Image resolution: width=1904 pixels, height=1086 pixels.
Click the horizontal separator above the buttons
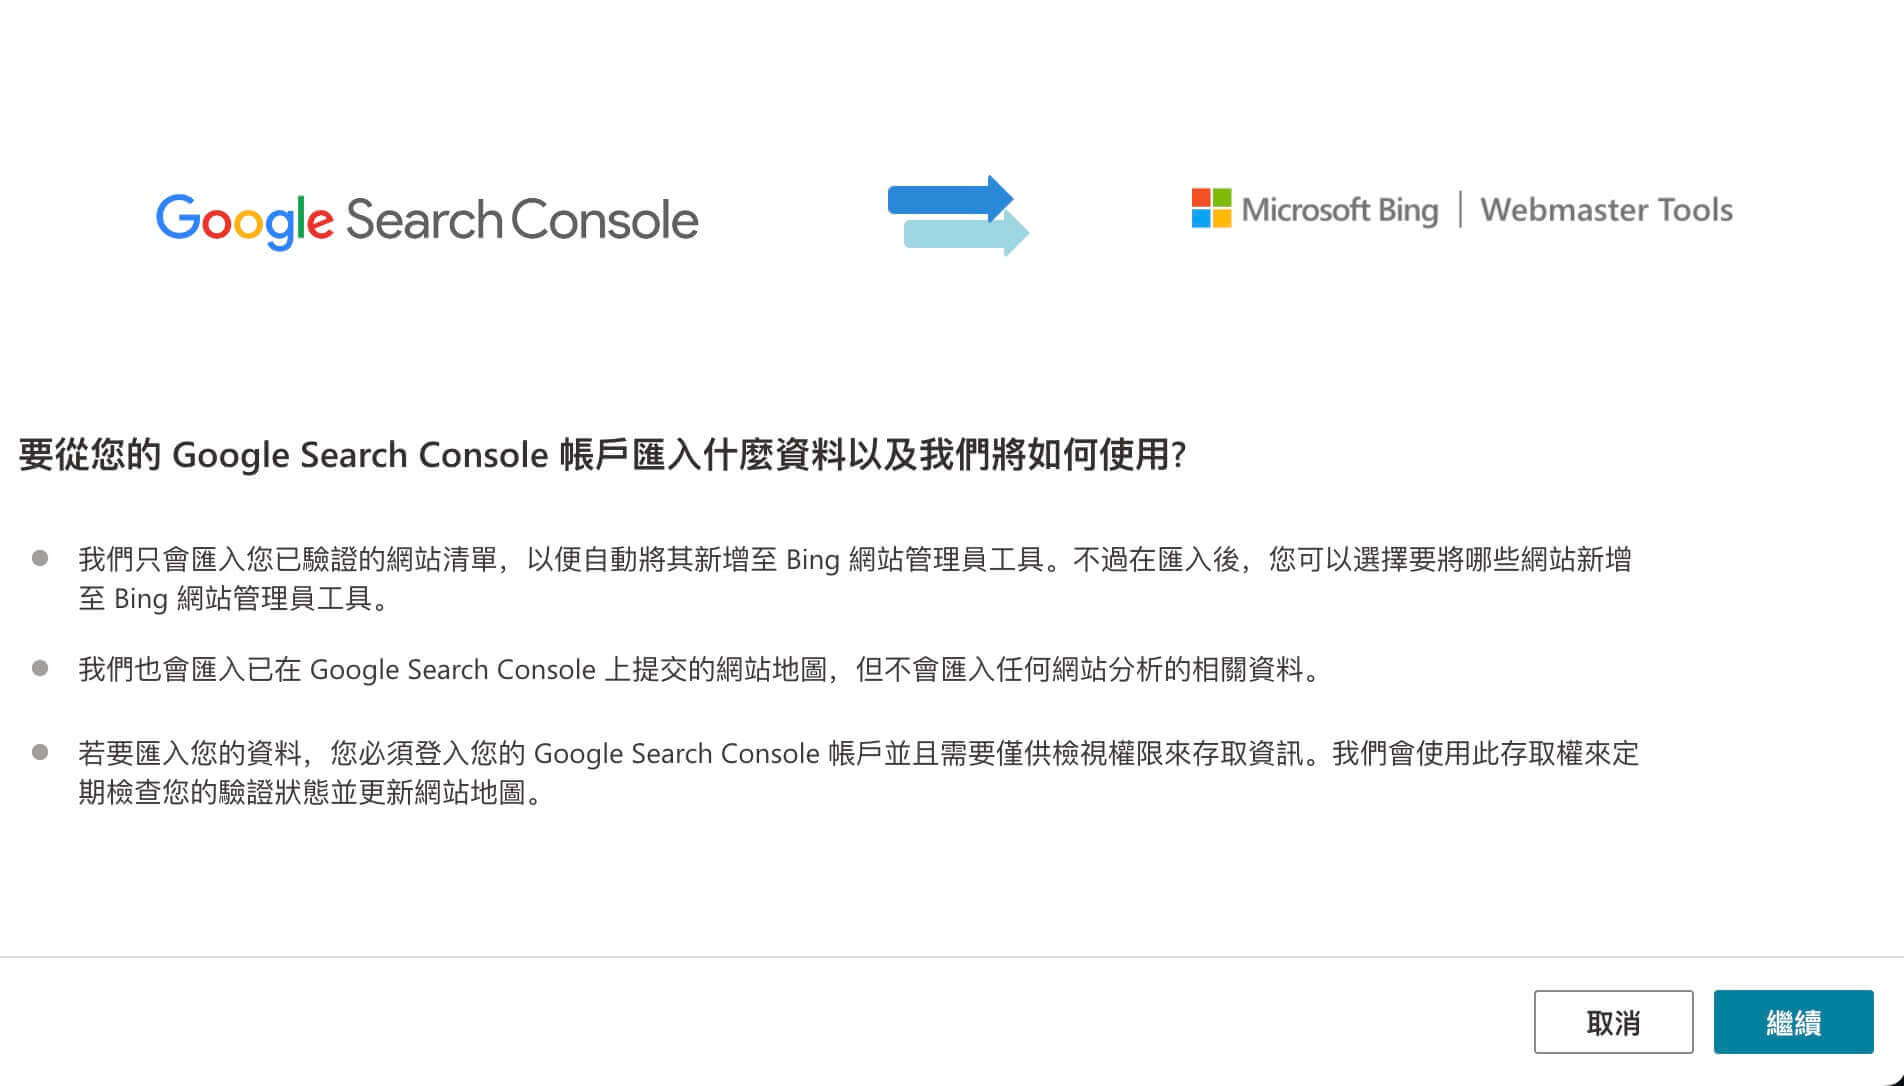952,957
